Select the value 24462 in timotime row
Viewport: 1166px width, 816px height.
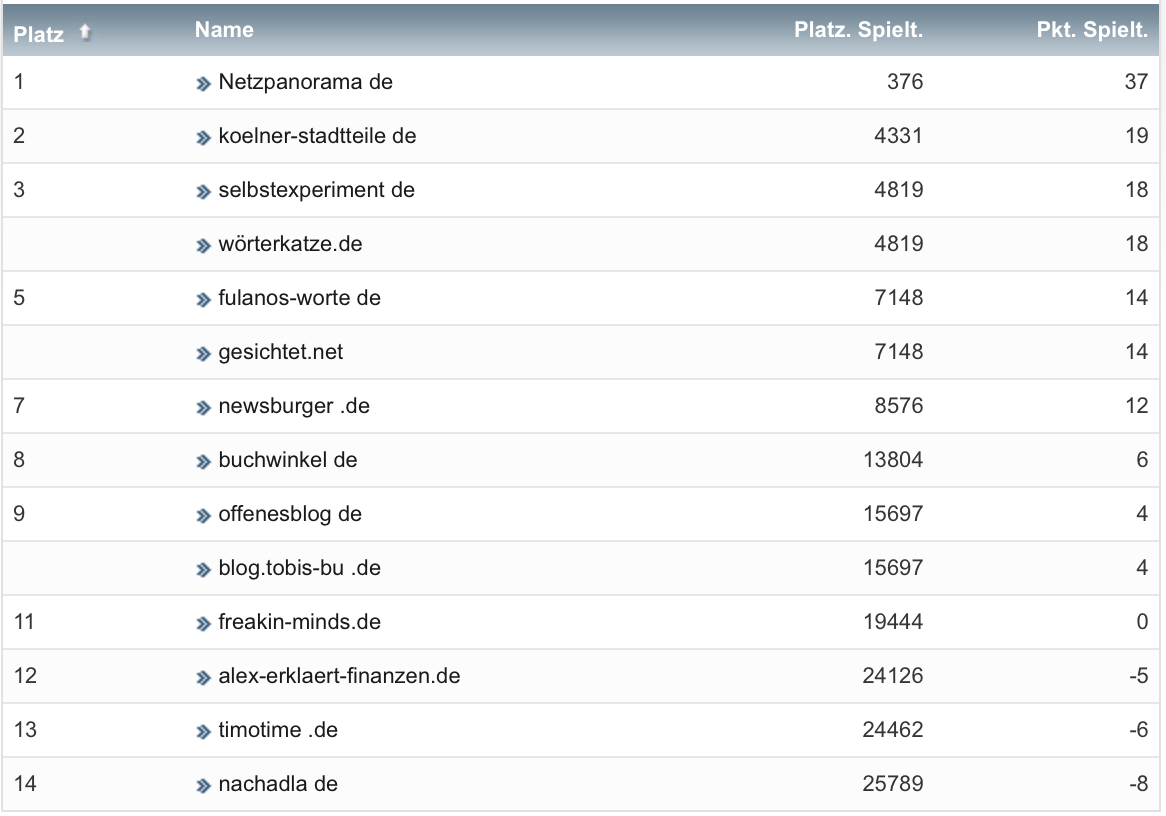[x=893, y=730]
